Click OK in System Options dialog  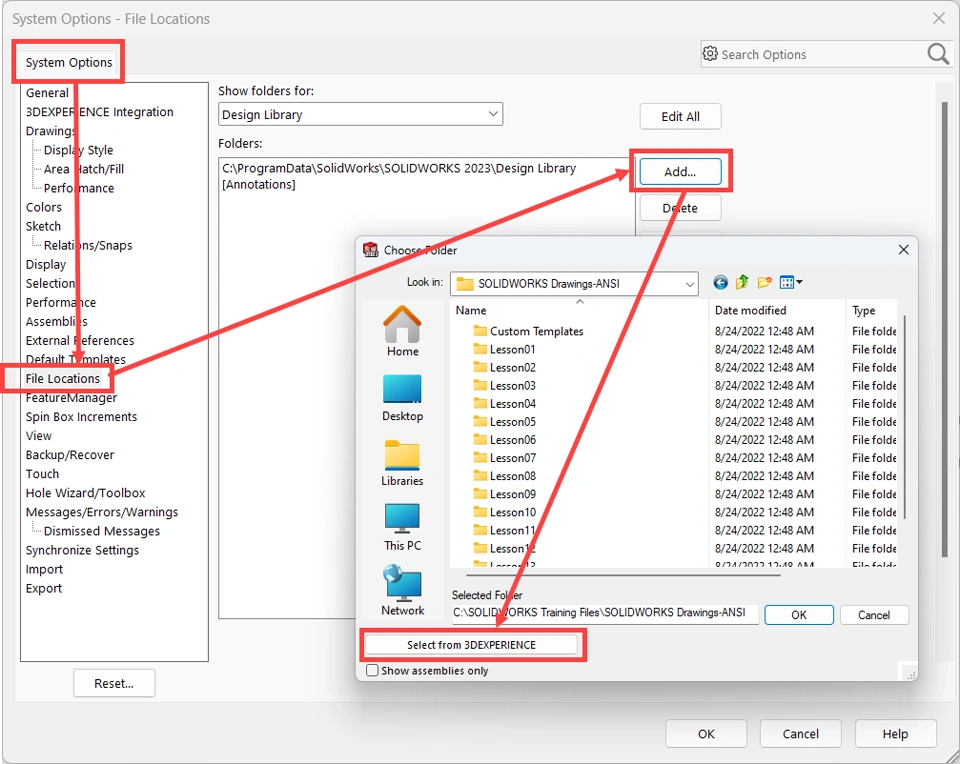click(x=706, y=733)
